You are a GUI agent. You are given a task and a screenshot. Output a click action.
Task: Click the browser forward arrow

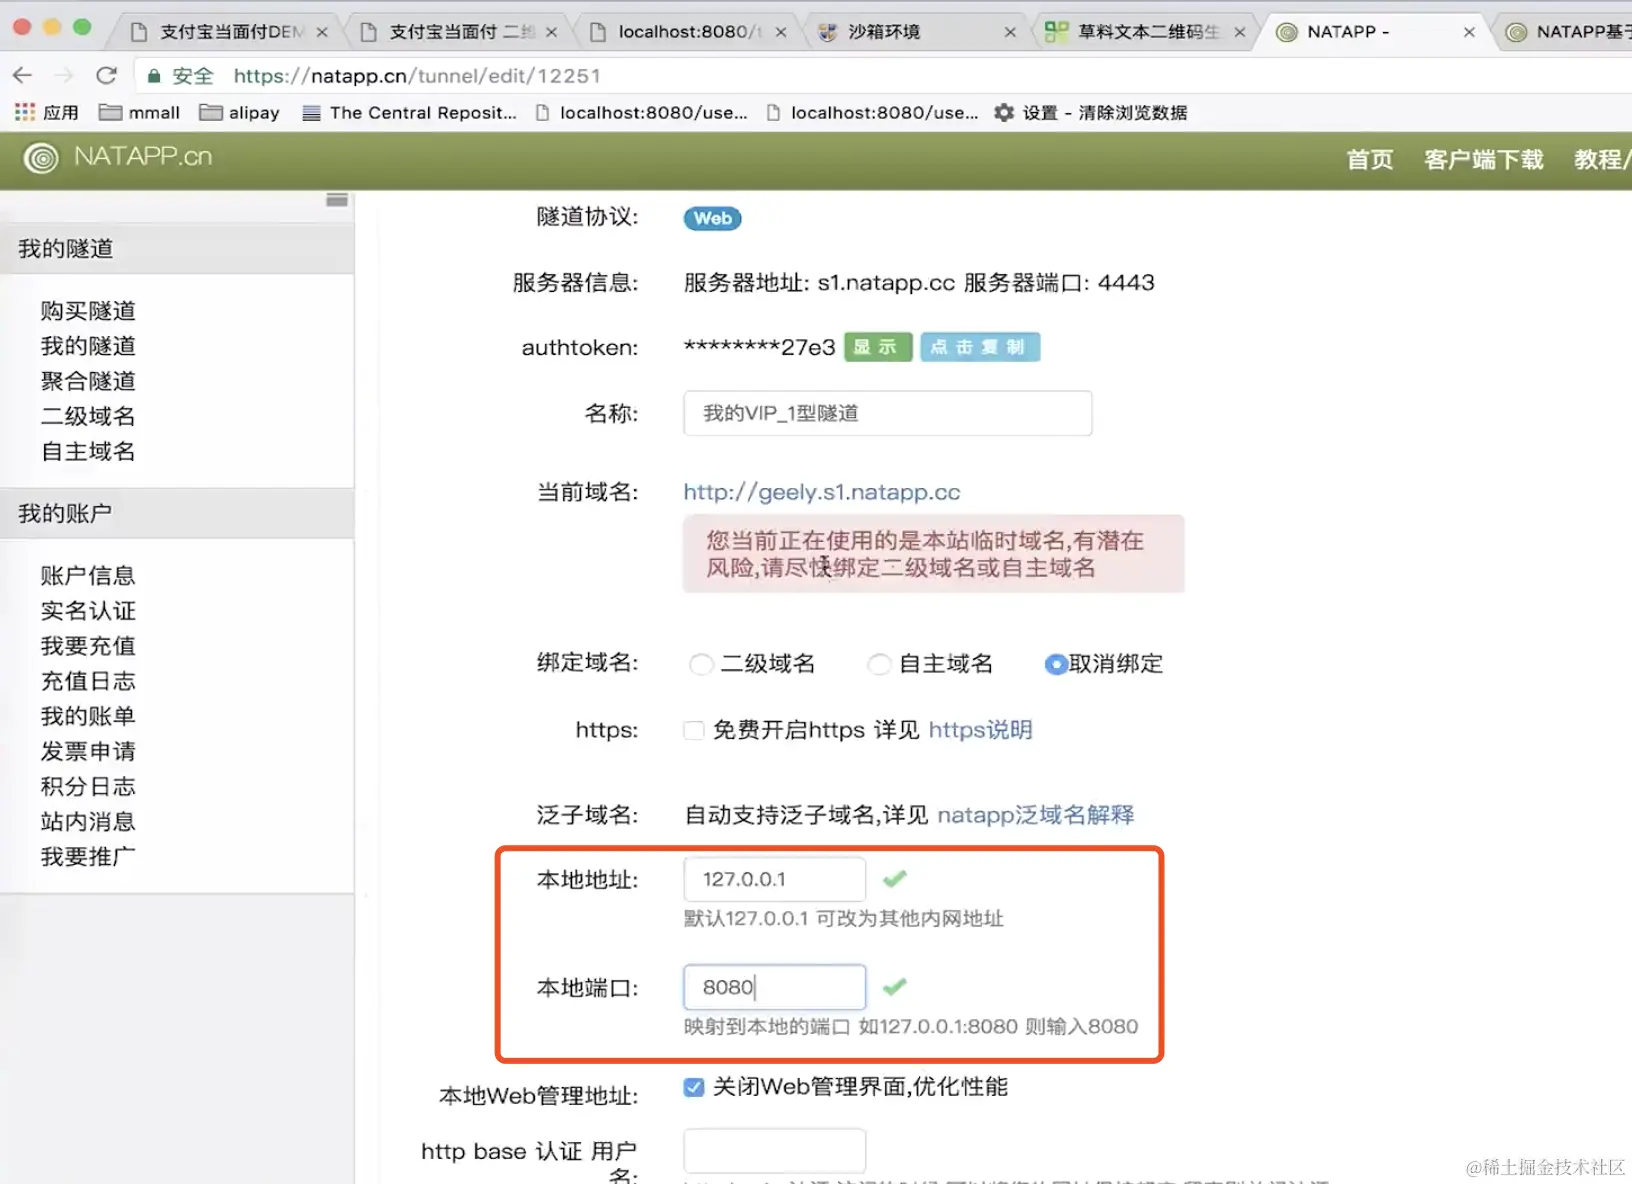click(64, 75)
